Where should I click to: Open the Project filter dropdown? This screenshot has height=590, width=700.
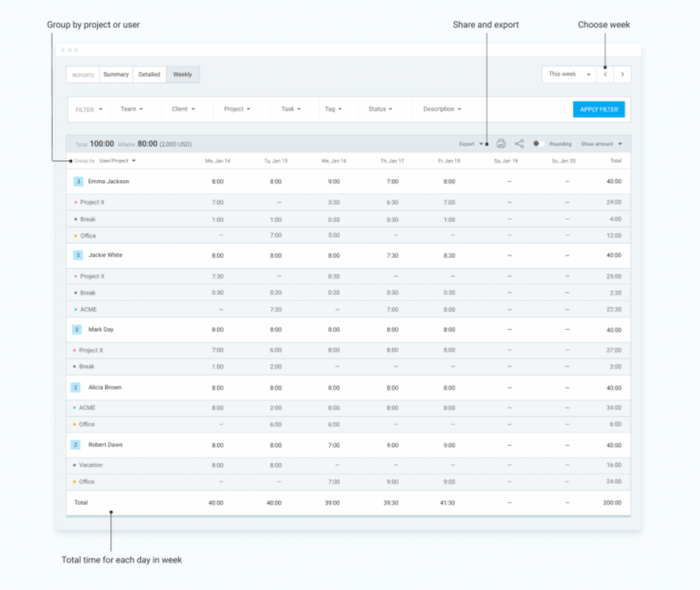(x=237, y=109)
